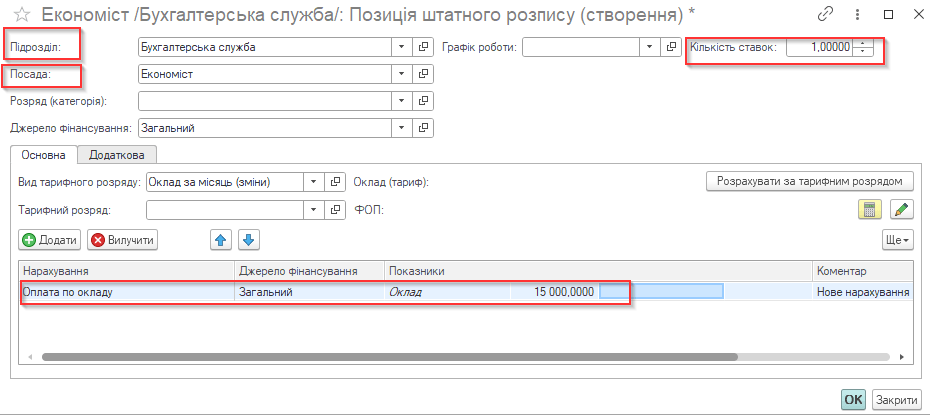Click the empty Розряд (категорія) input field

pos(265,101)
